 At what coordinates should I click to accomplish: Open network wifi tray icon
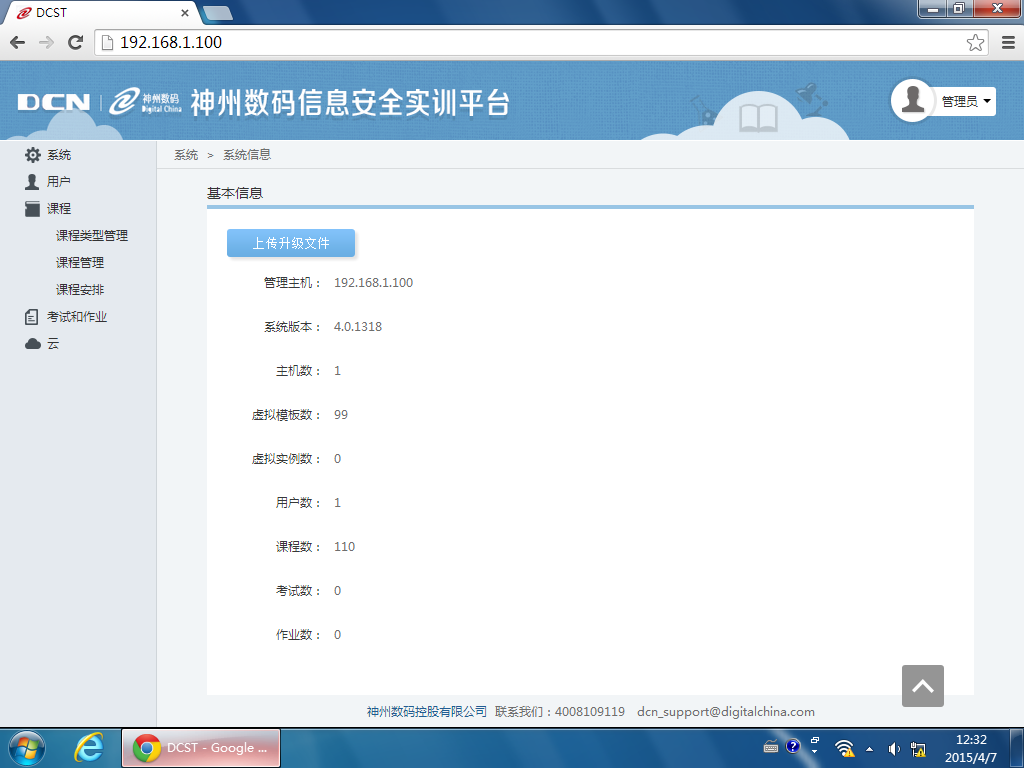844,748
